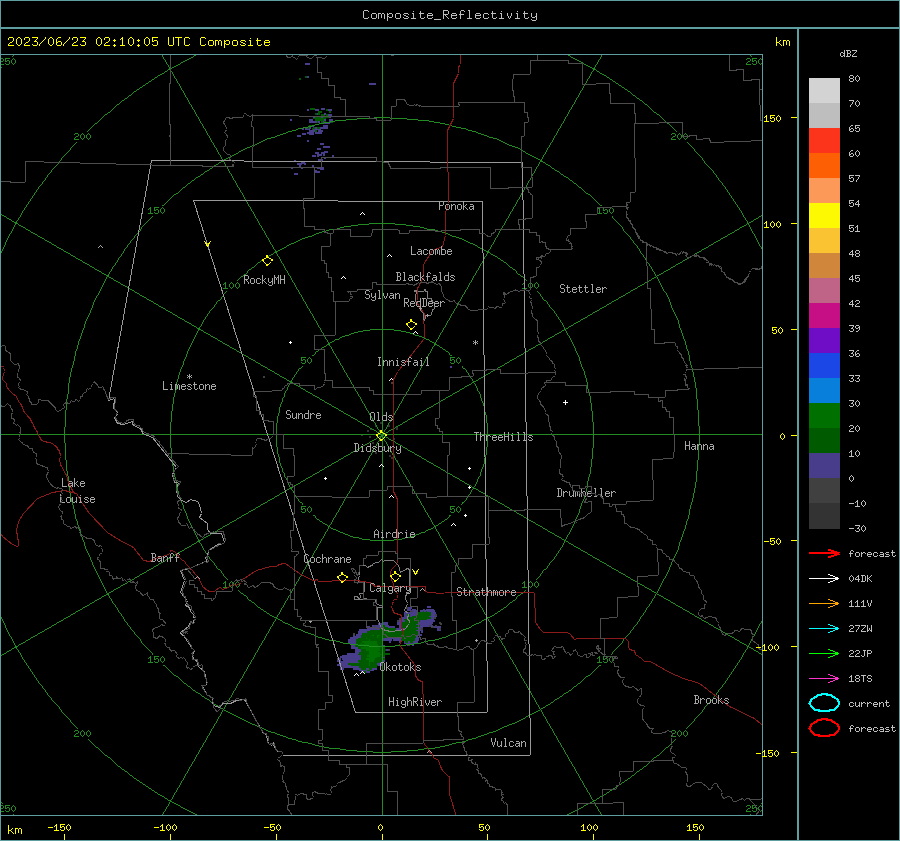Click the Blackfalds city label

[x=425, y=277]
